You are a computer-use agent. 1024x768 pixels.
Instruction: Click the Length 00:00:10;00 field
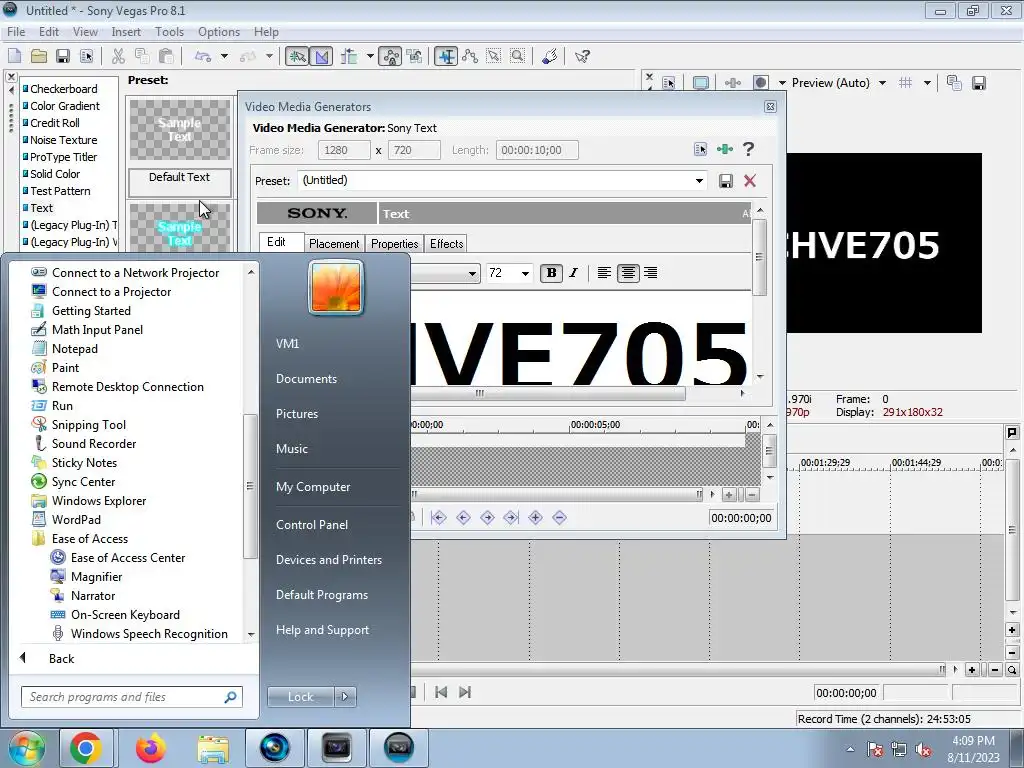[x=537, y=150]
